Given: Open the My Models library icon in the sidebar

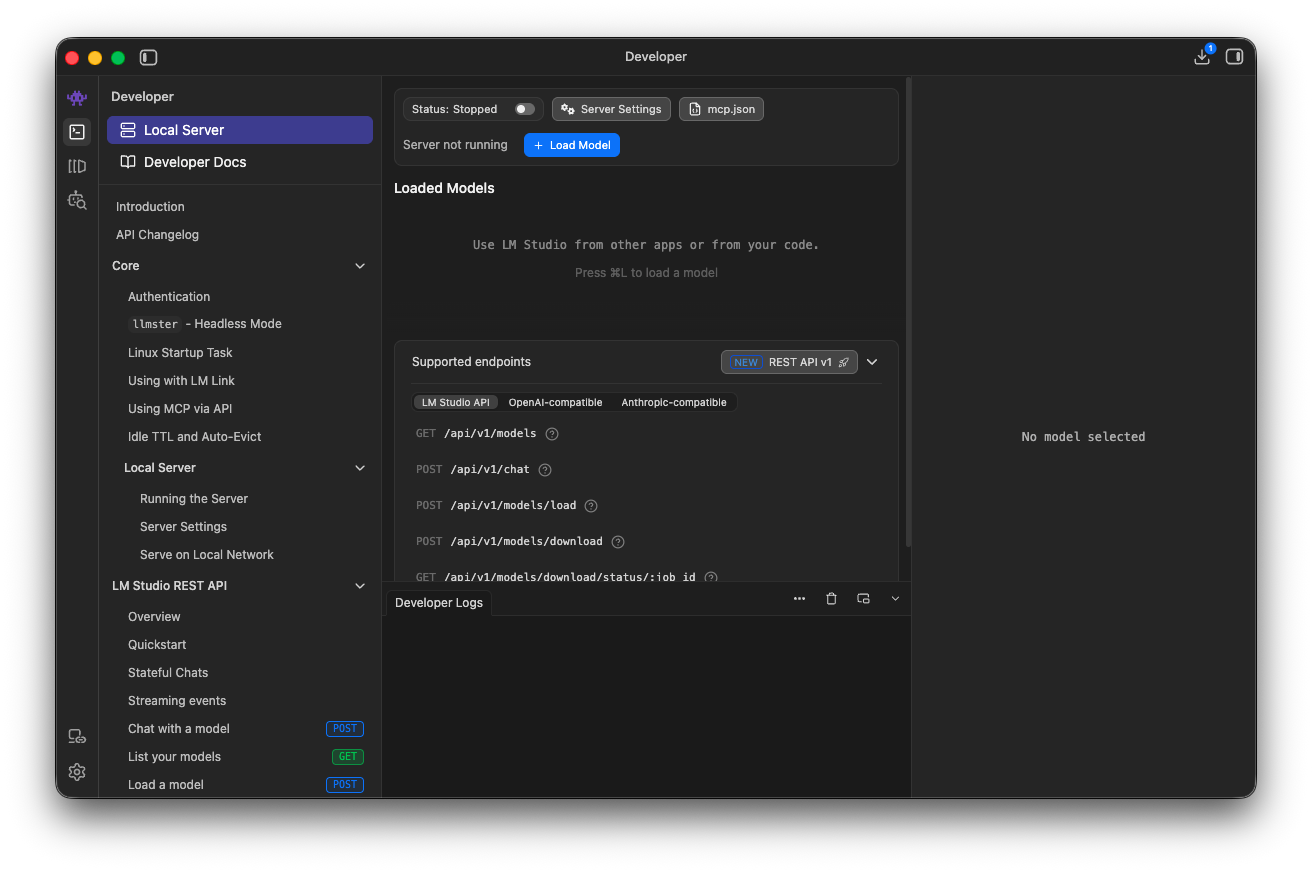Looking at the screenshot, I should point(77,166).
